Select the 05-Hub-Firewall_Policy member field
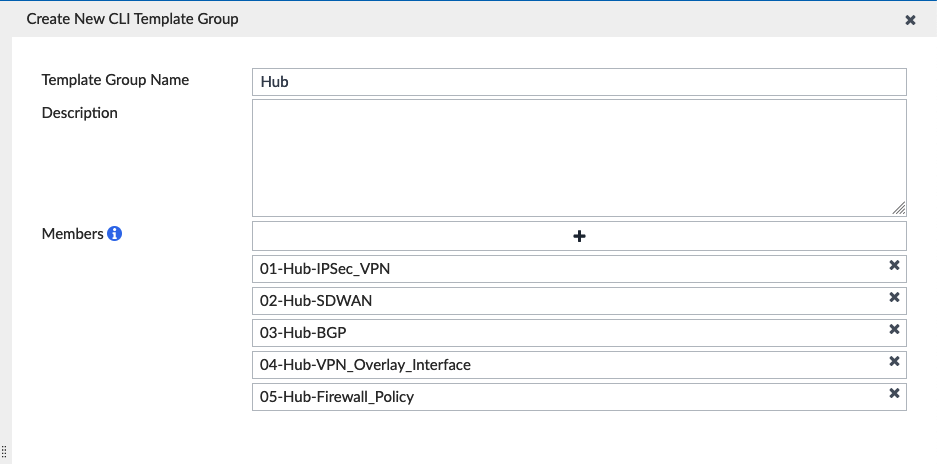Viewport: 937px width, 464px height. [560, 396]
